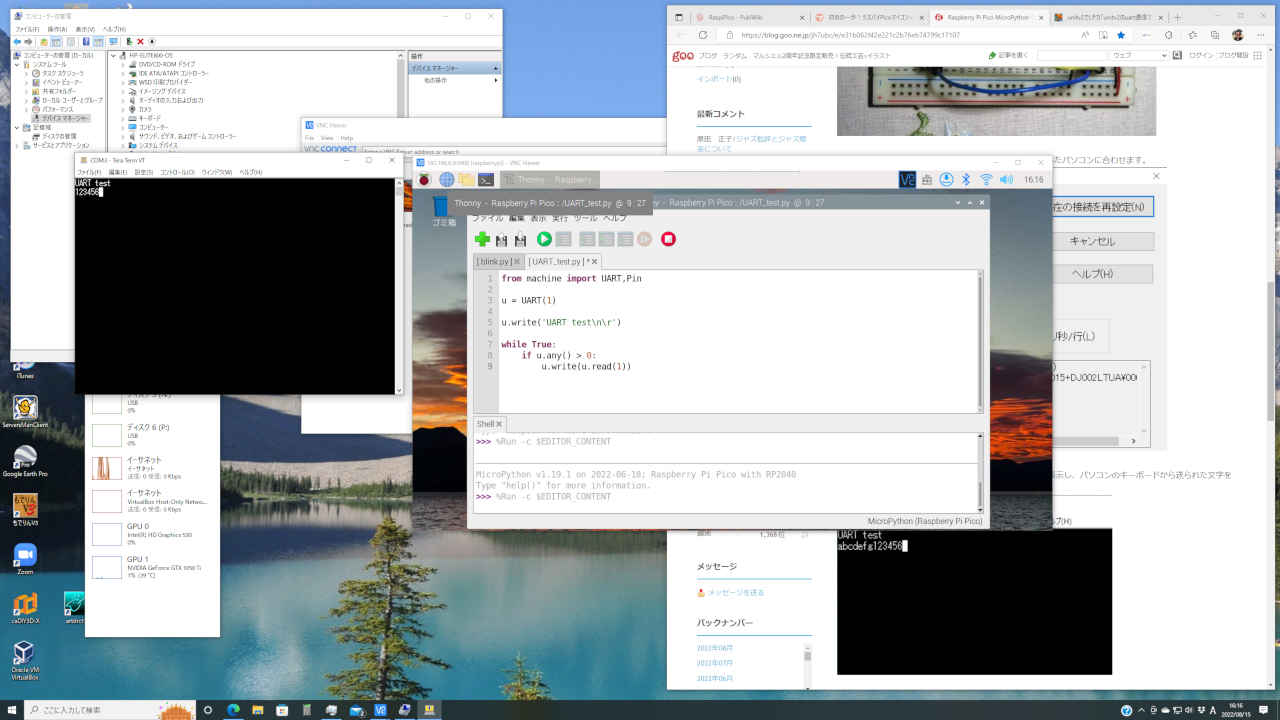
Task: Open the 設定 menu in Tera Term
Action: [143, 172]
